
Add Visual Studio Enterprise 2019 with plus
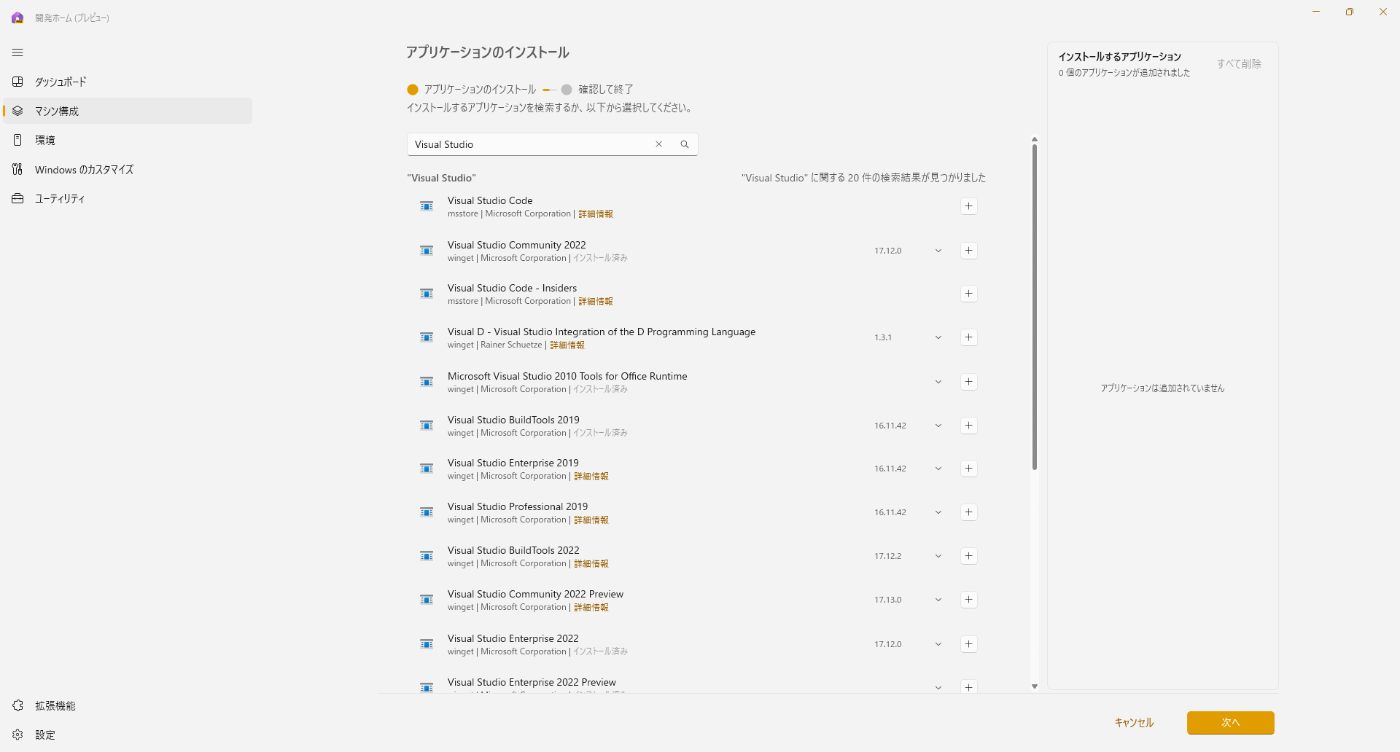click(968, 468)
